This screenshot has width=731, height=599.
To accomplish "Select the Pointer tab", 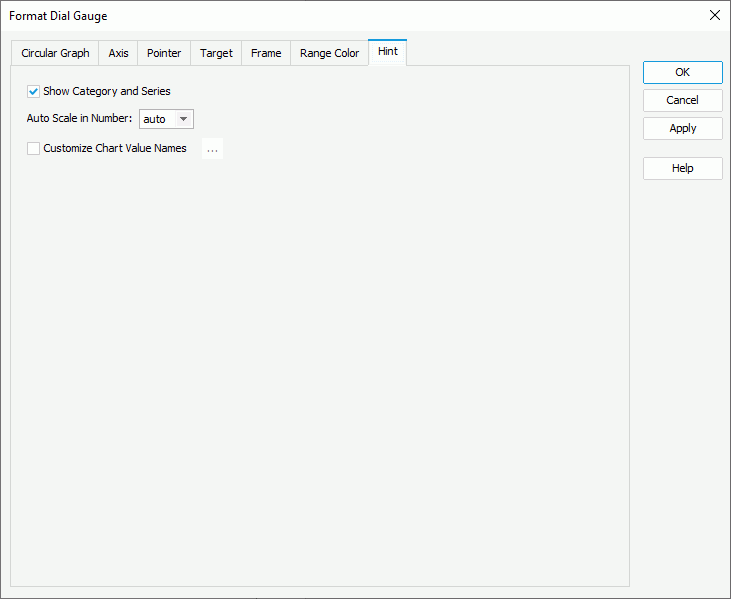I will [x=164, y=53].
